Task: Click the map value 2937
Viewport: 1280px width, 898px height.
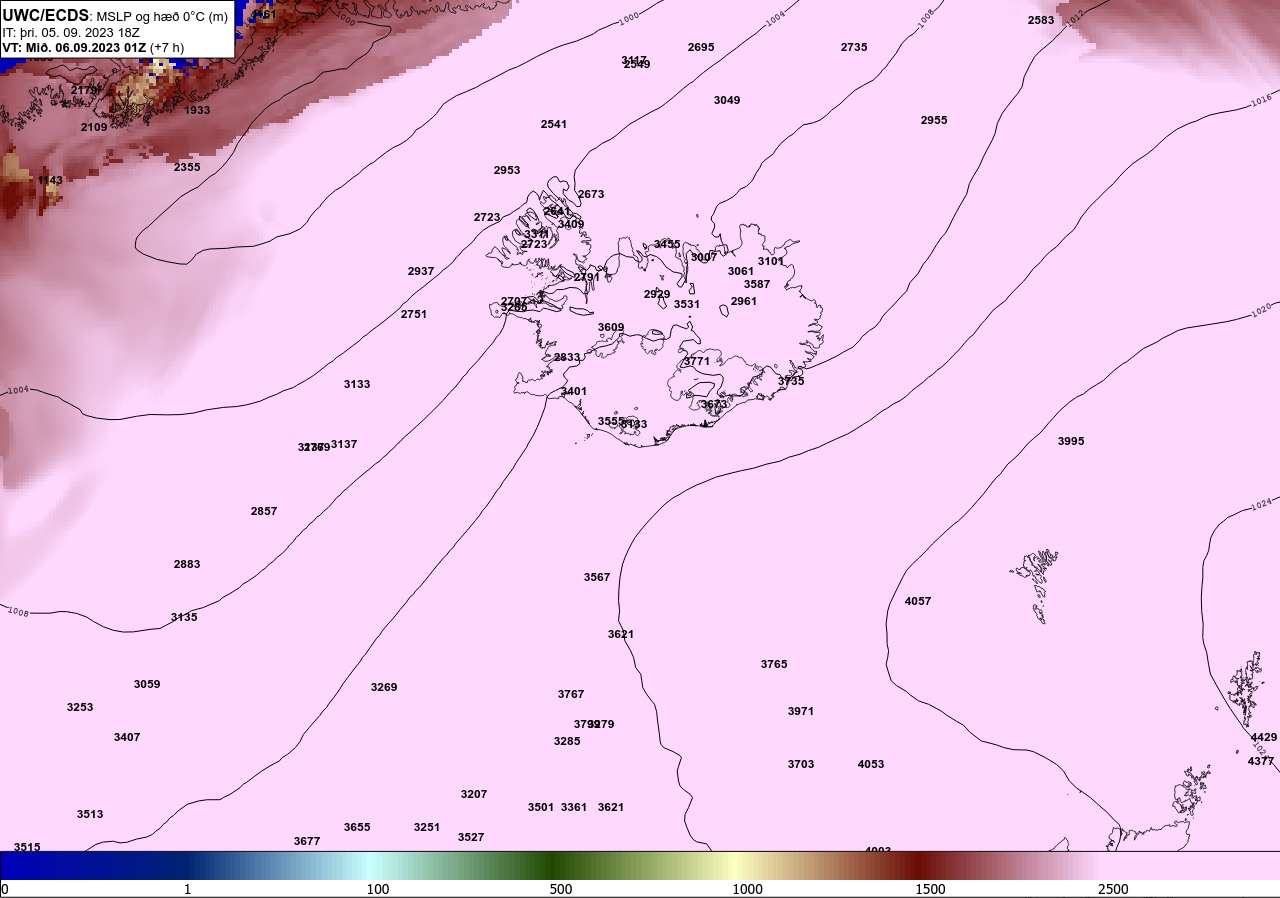Action: (421, 271)
